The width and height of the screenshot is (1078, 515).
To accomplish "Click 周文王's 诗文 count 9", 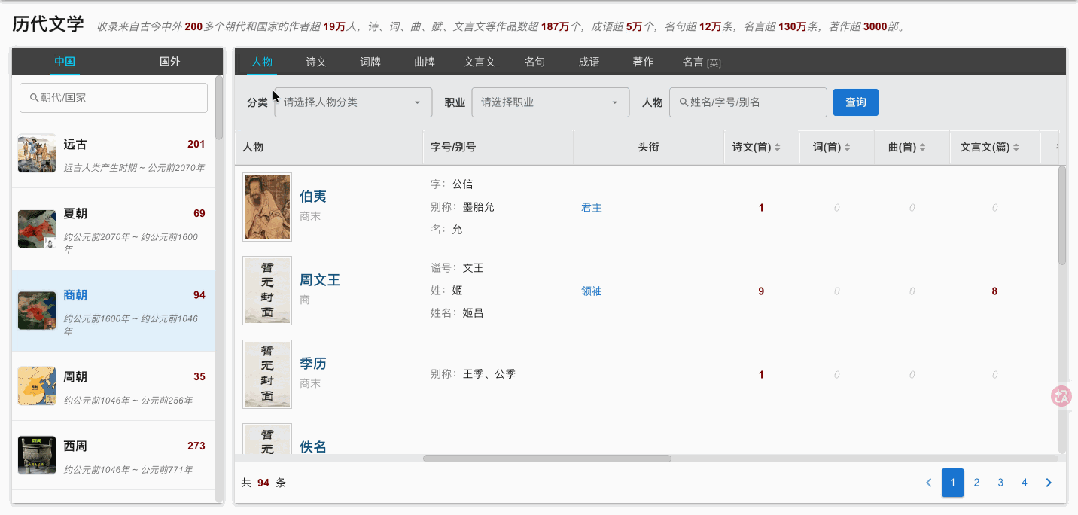I will coord(761,291).
